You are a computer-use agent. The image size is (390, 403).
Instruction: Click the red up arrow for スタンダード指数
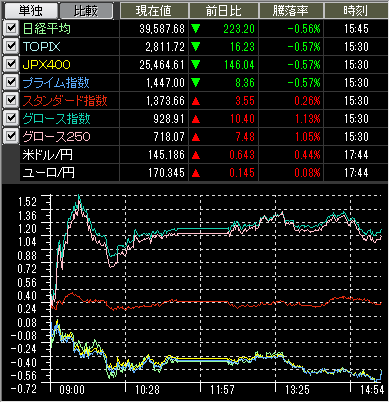[196, 101]
